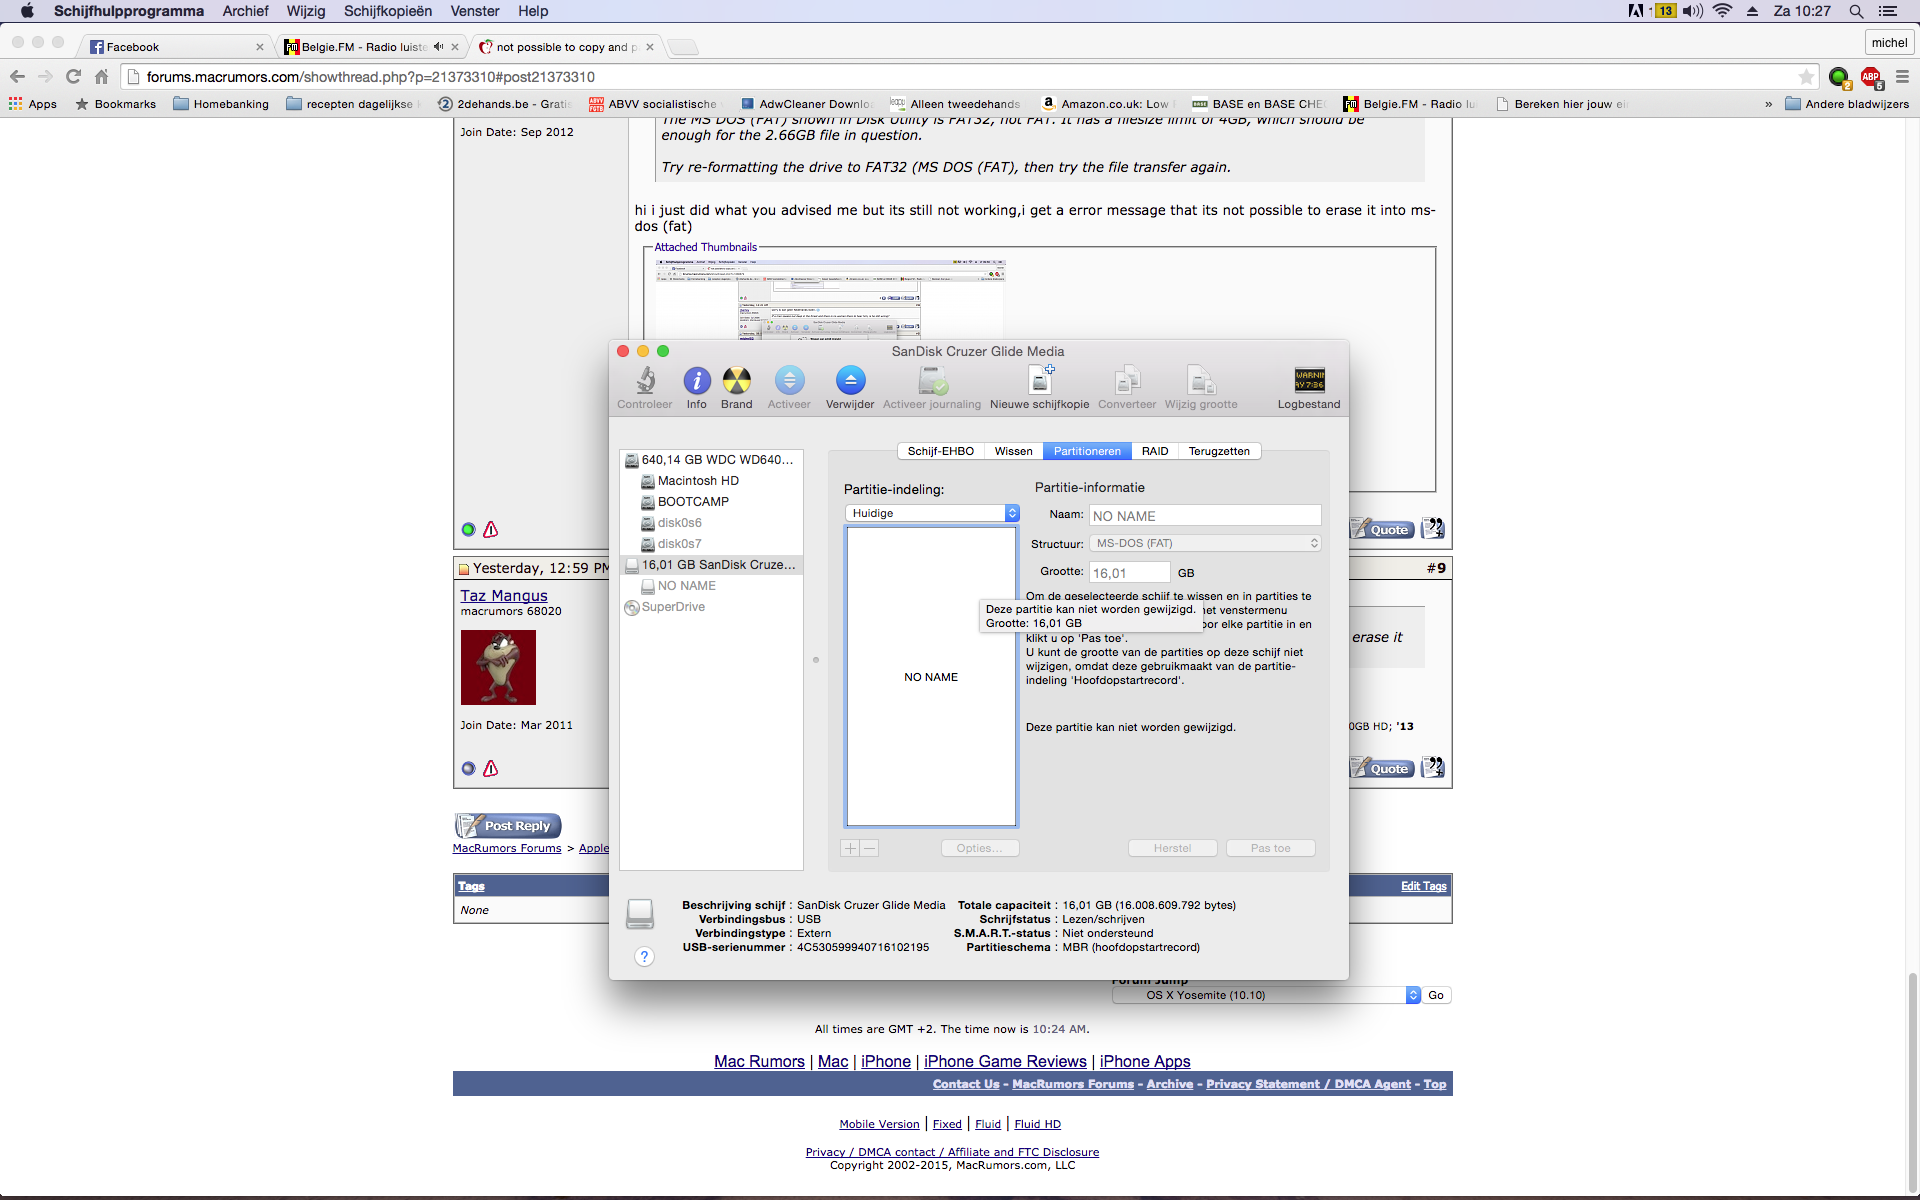Click the MacRumors Forums breadcrumb link
1920x1200 pixels.
(x=507, y=848)
